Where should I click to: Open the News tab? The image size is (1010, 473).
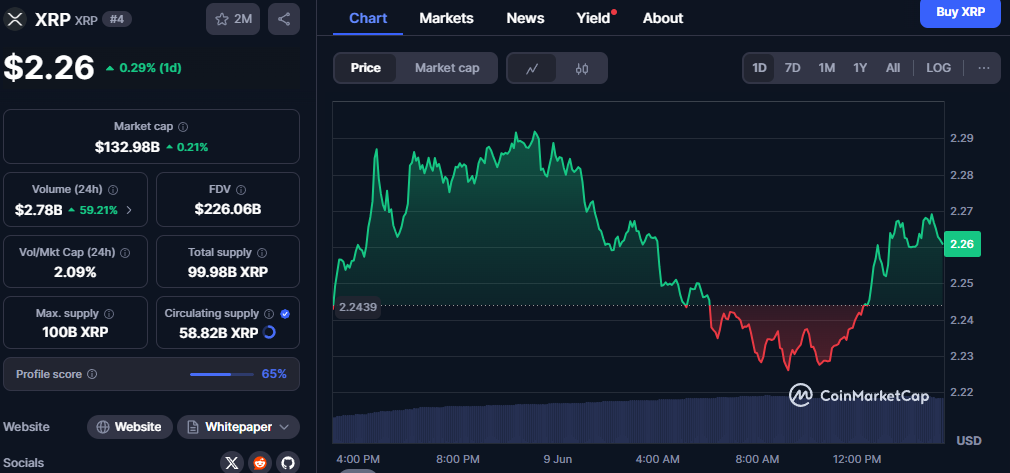coord(525,18)
